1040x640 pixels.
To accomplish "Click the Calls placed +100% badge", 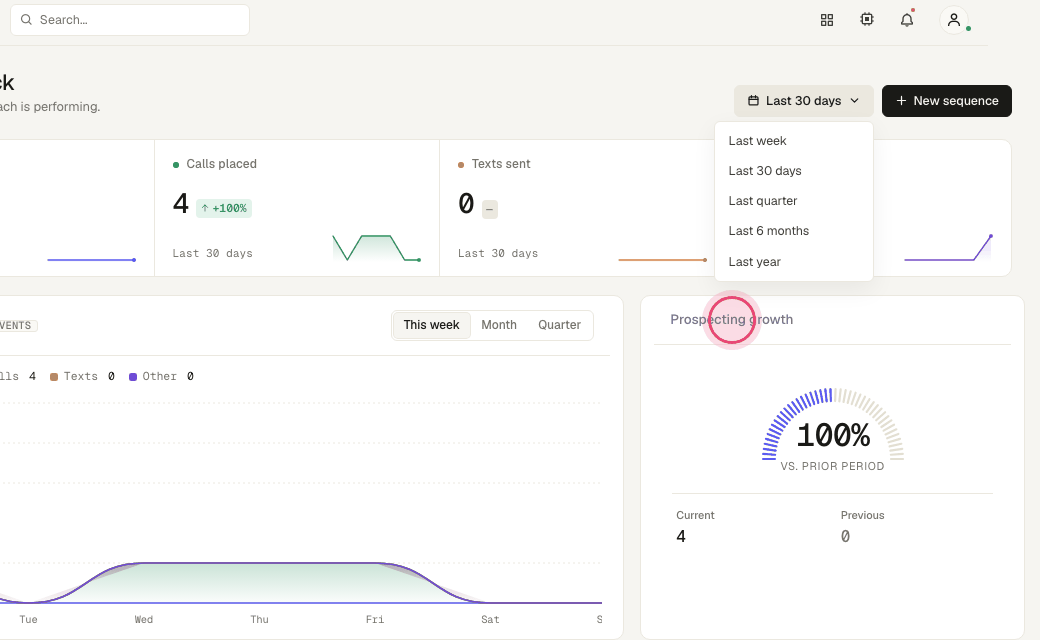I will point(224,208).
